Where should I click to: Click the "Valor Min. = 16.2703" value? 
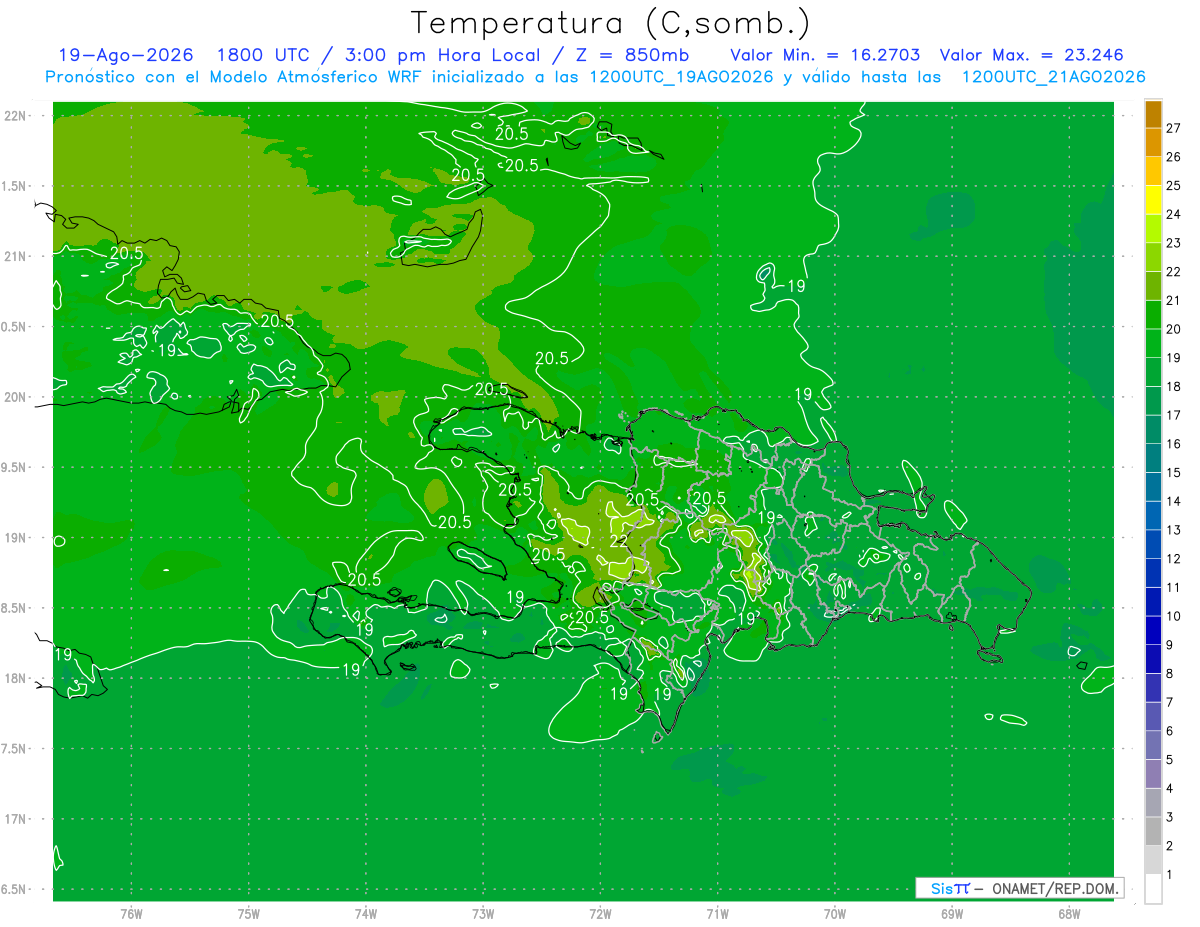tap(825, 55)
